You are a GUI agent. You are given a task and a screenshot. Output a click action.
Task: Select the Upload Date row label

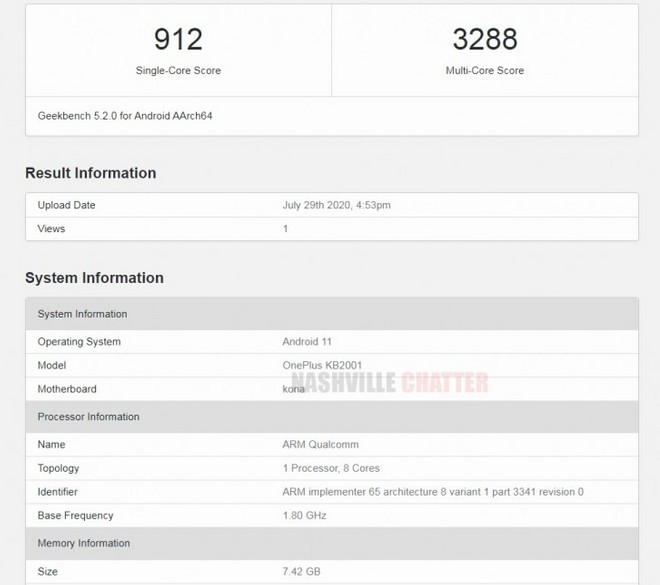tap(66, 205)
